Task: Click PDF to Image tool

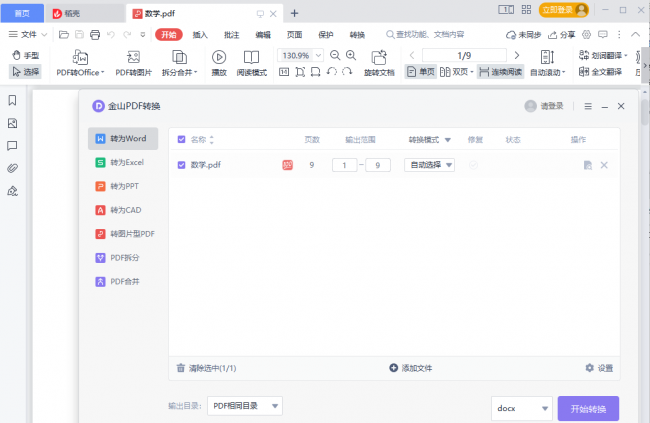Action: tap(133, 63)
